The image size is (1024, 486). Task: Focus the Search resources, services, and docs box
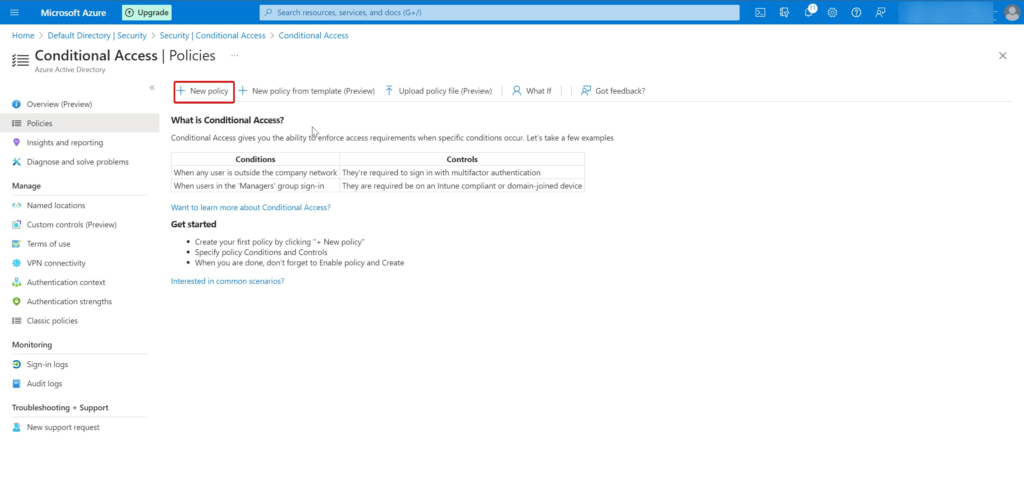point(500,12)
